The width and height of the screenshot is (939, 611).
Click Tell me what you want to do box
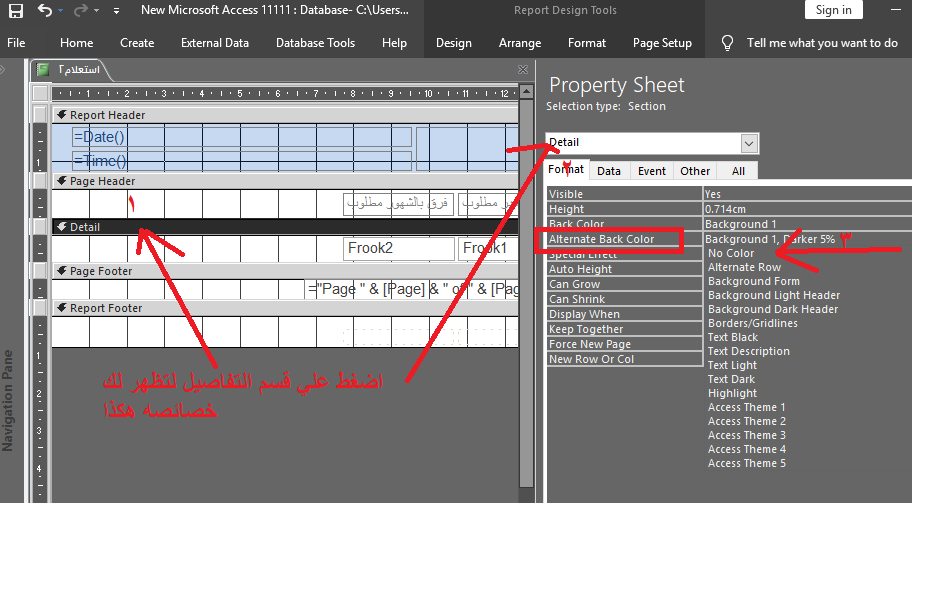click(x=822, y=43)
